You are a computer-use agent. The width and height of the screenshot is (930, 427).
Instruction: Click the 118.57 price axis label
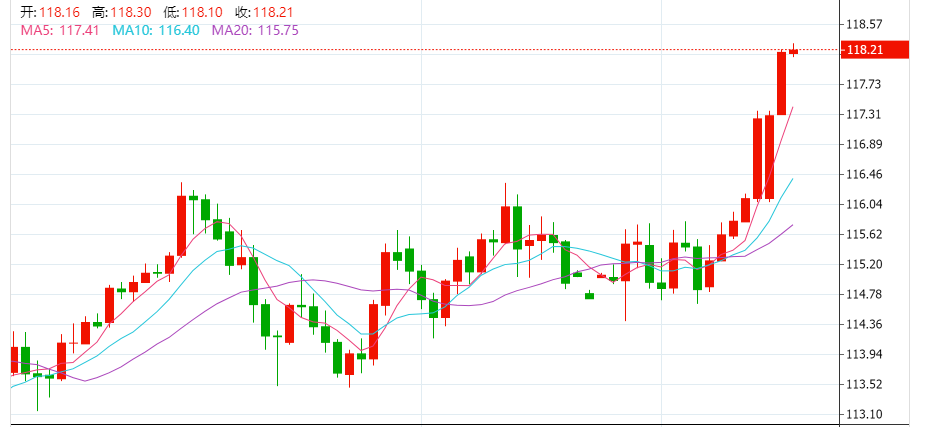coord(865,24)
